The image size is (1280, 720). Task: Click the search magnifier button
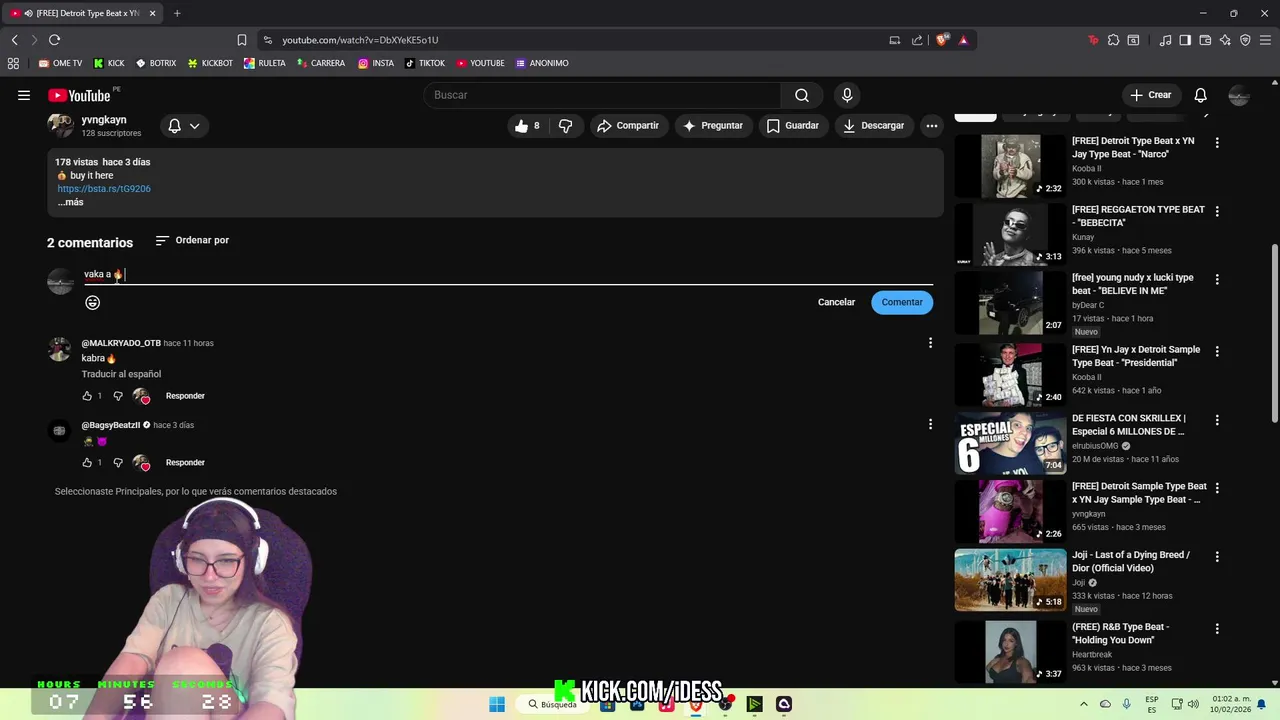[802, 95]
